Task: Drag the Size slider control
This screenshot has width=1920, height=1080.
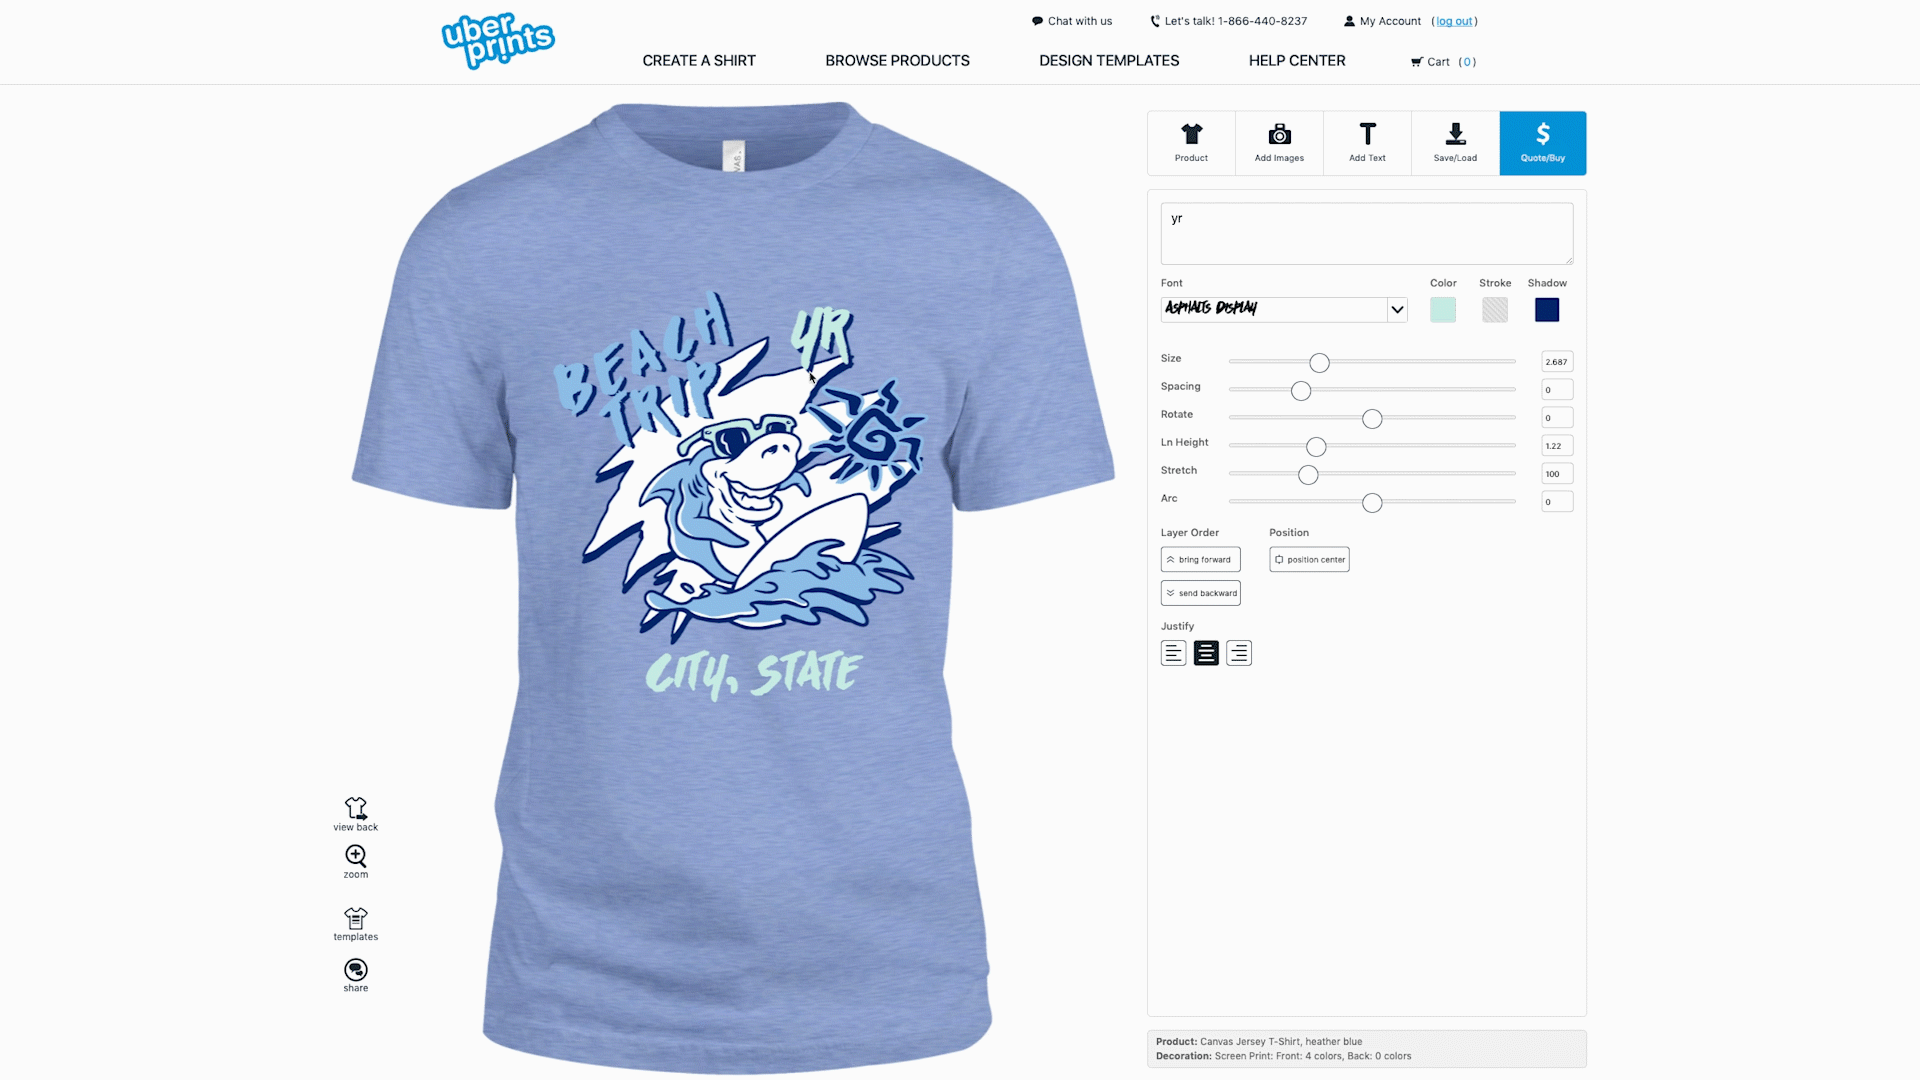Action: 1317,363
